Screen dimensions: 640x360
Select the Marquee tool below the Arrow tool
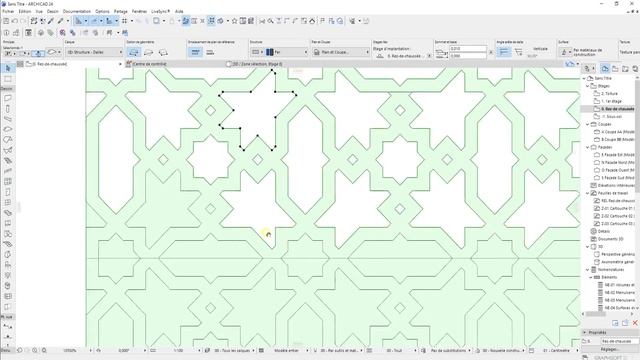[8, 79]
